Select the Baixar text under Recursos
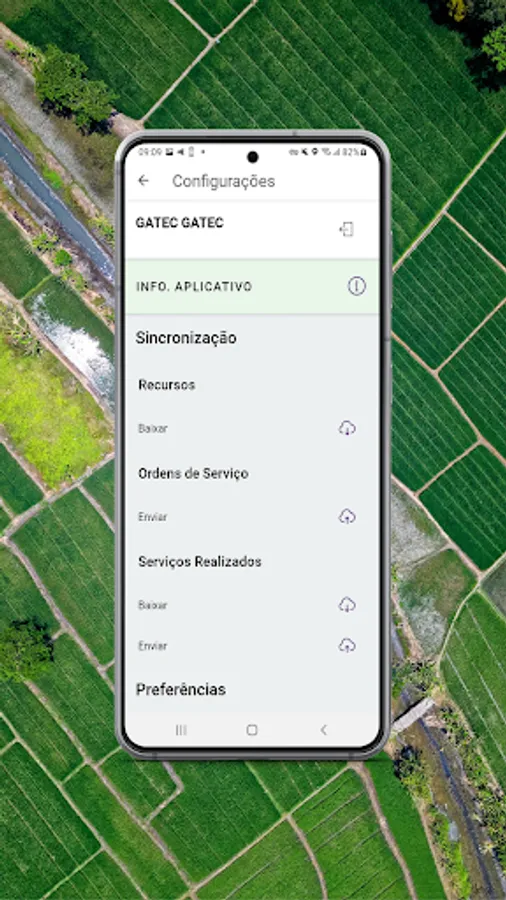The width and height of the screenshot is (506, 900). pyautogui.click(x=153, y=429)
